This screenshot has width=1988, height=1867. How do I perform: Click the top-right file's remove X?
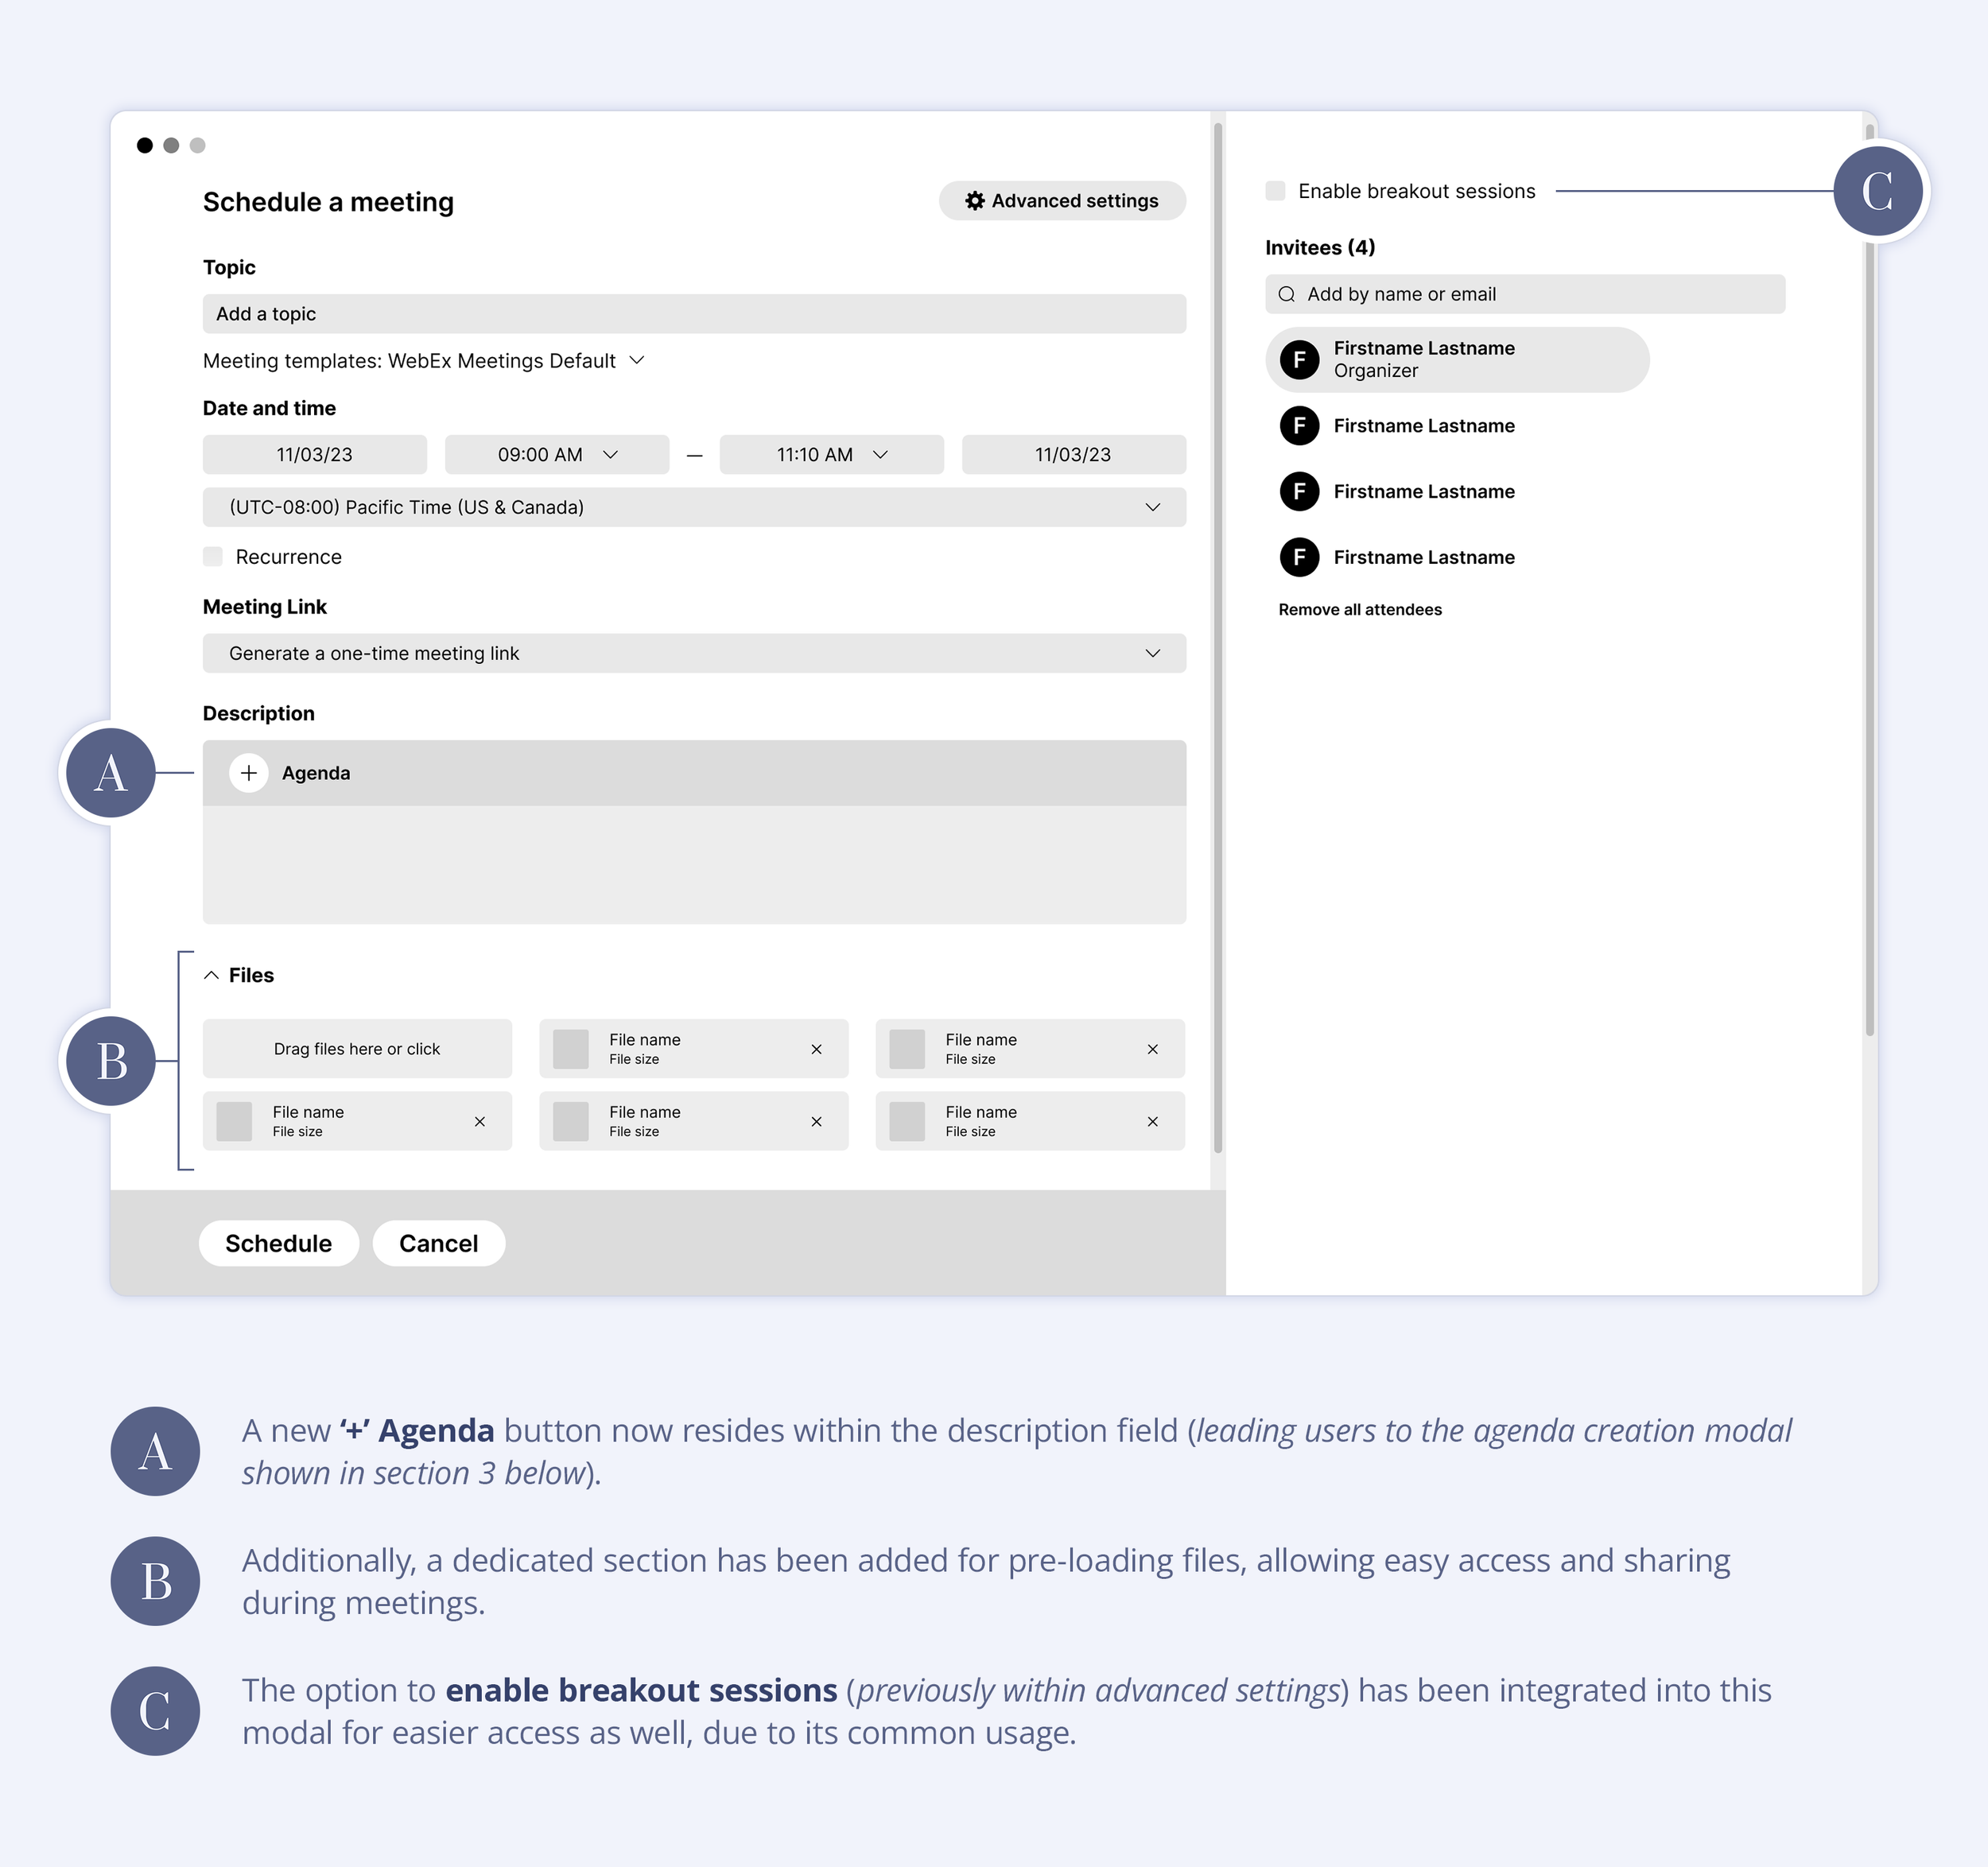[1152, 1049]
